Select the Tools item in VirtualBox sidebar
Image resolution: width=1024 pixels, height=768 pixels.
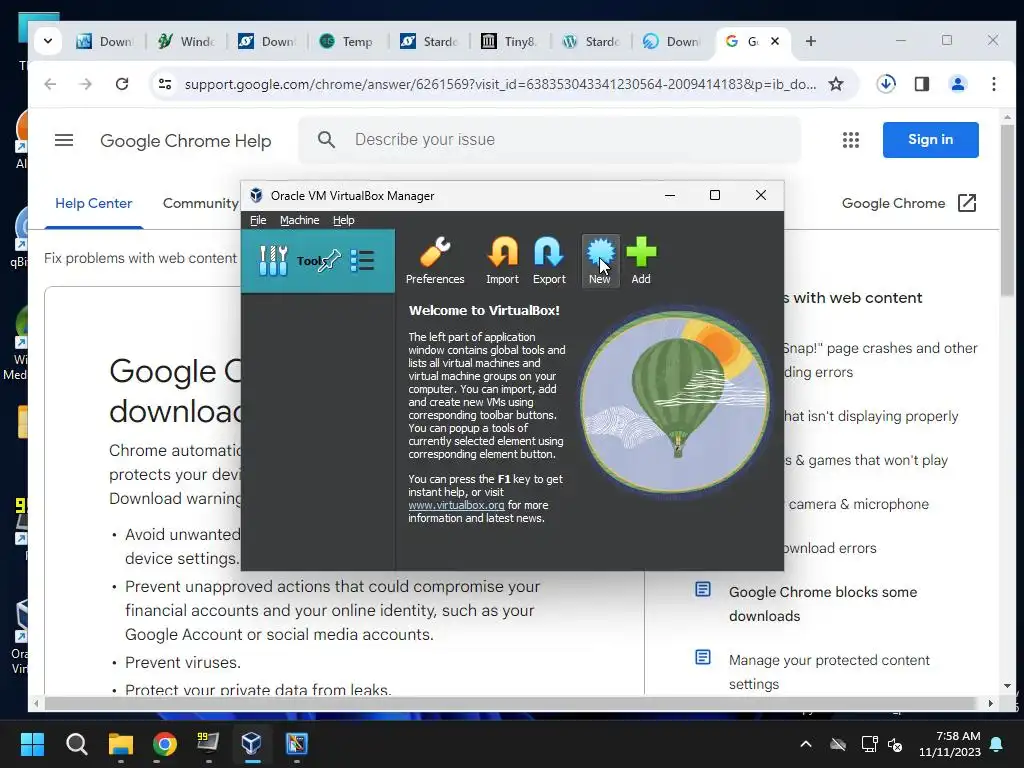[318, 261]
